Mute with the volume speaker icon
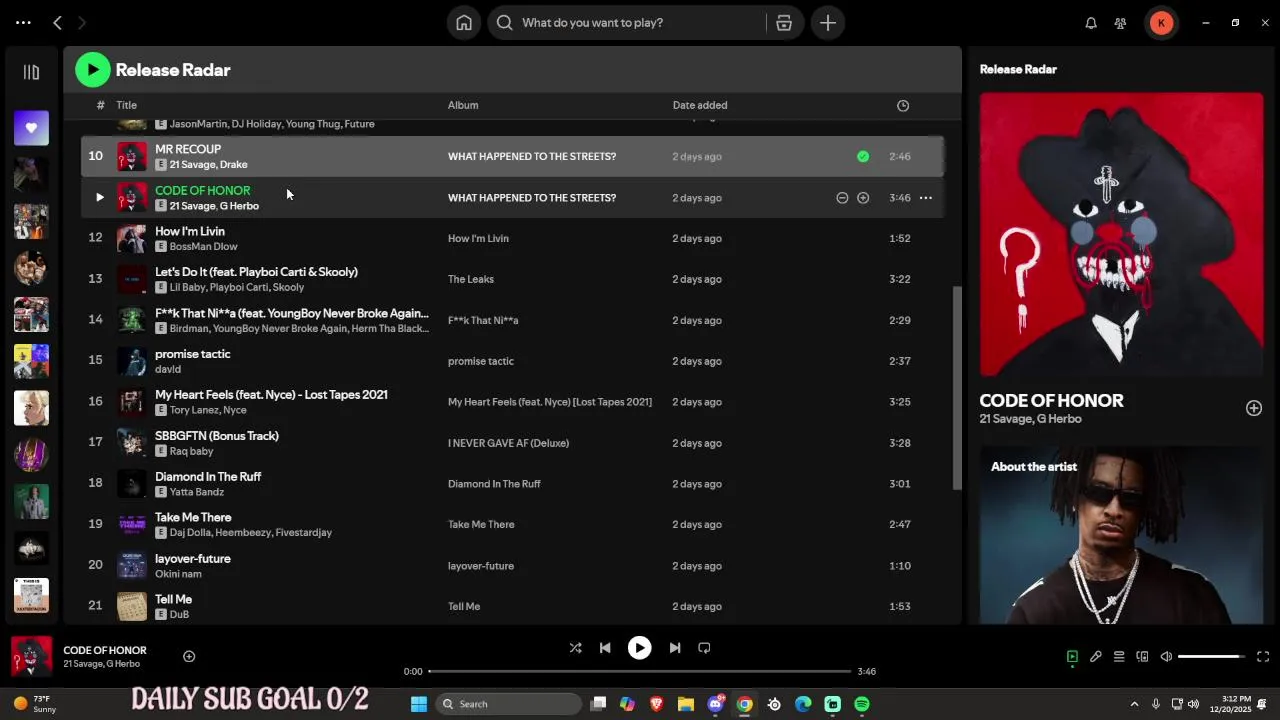The width and height of the screenshot is (1280, 720). (x=1166, y=657)
